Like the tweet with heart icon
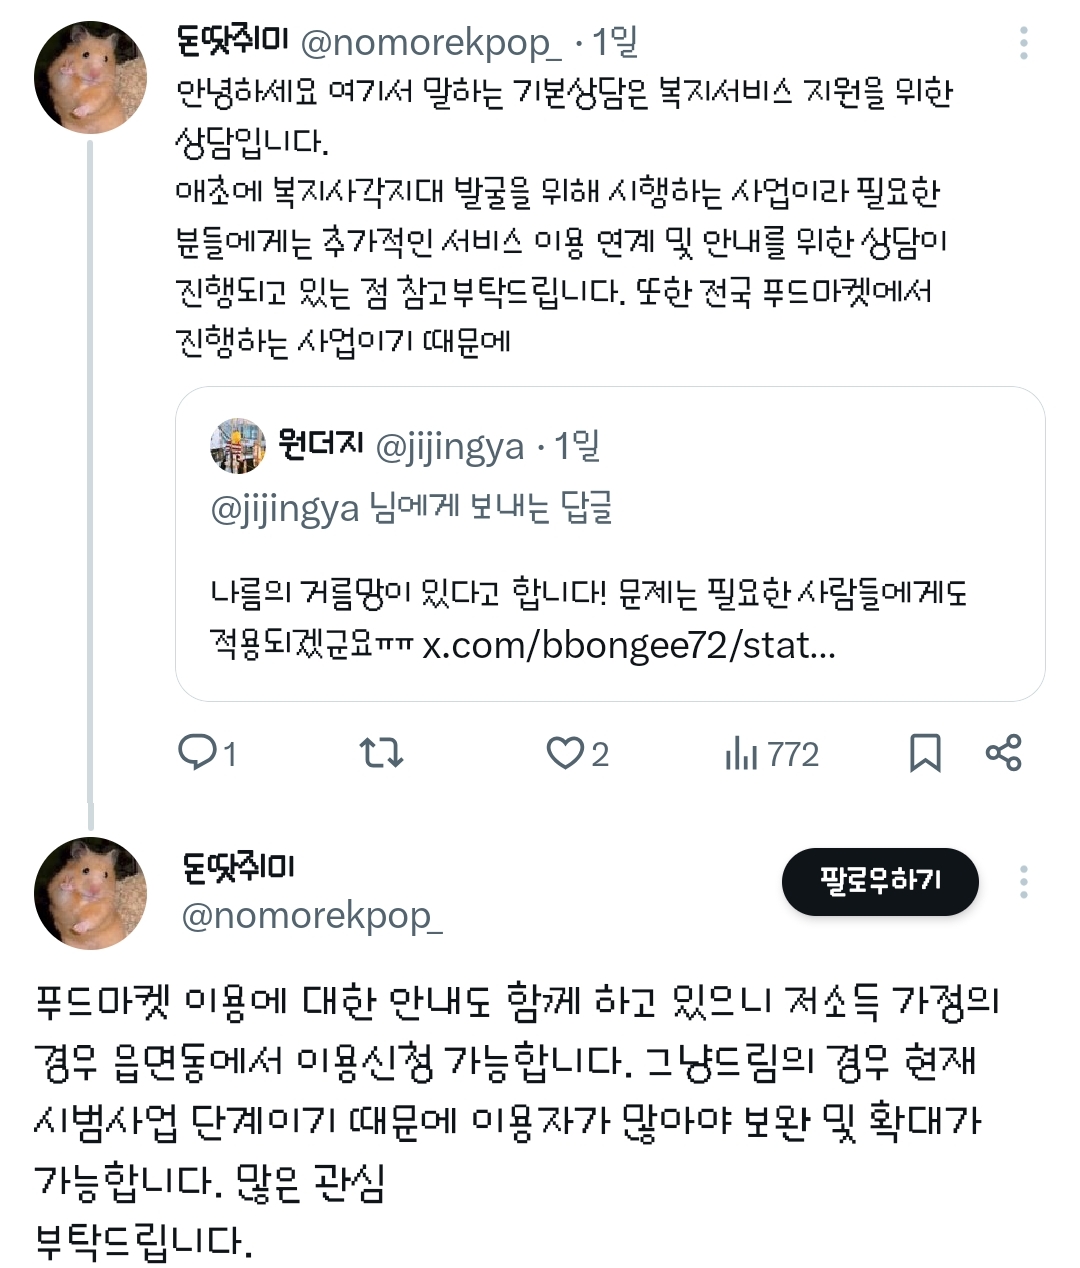This screenshot has width=1080, height=1268. (x=564, y=752)
